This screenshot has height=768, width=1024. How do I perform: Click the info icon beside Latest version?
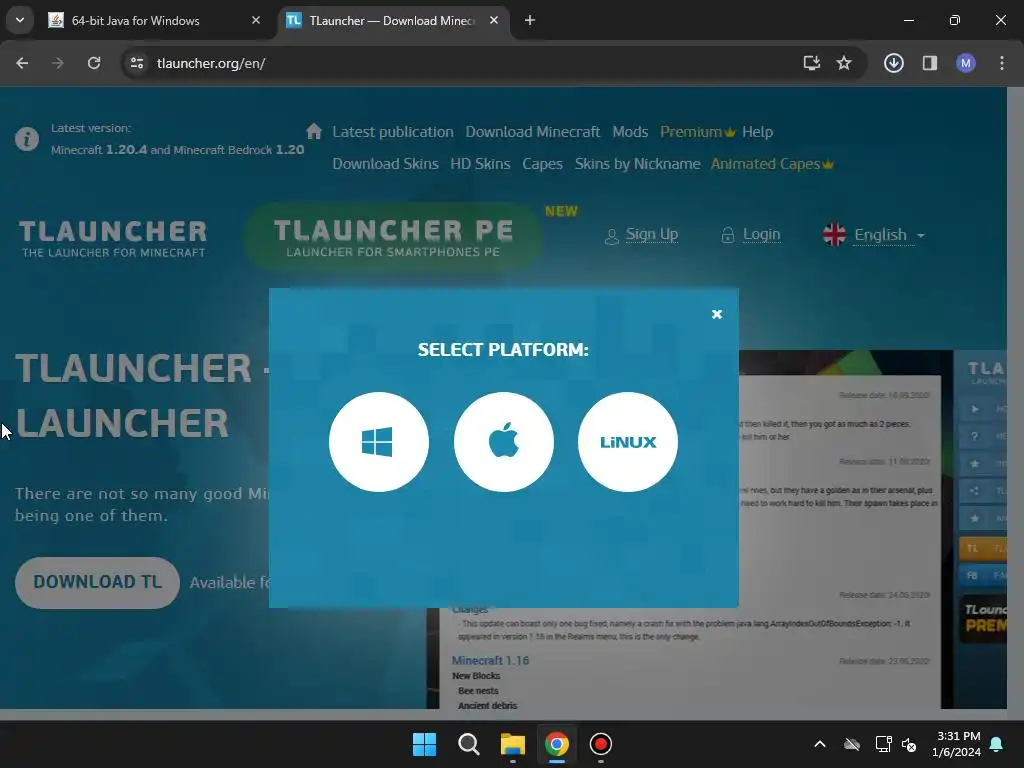(27, 139)
